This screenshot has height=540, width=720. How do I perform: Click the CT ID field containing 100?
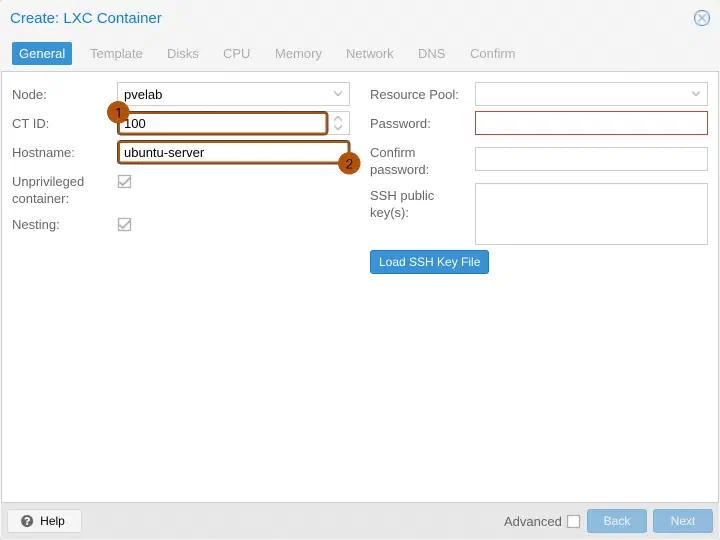[x=222, y=123]
